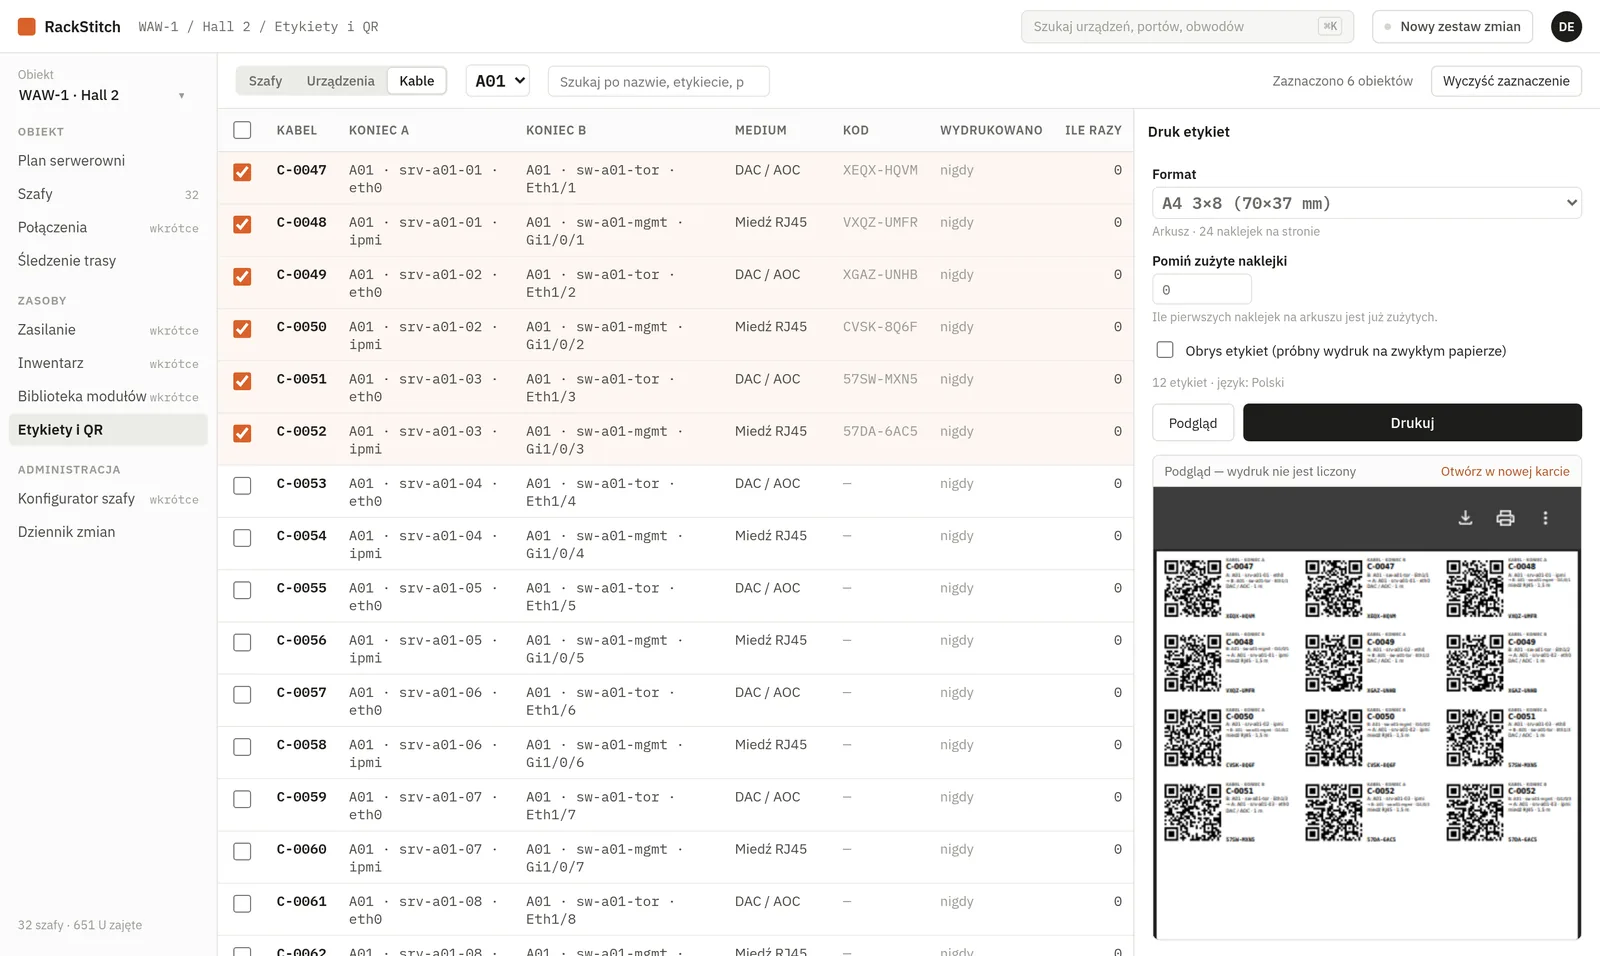Select cable C-0053 checkbox
1600x956 pixels.
(242, 486)
